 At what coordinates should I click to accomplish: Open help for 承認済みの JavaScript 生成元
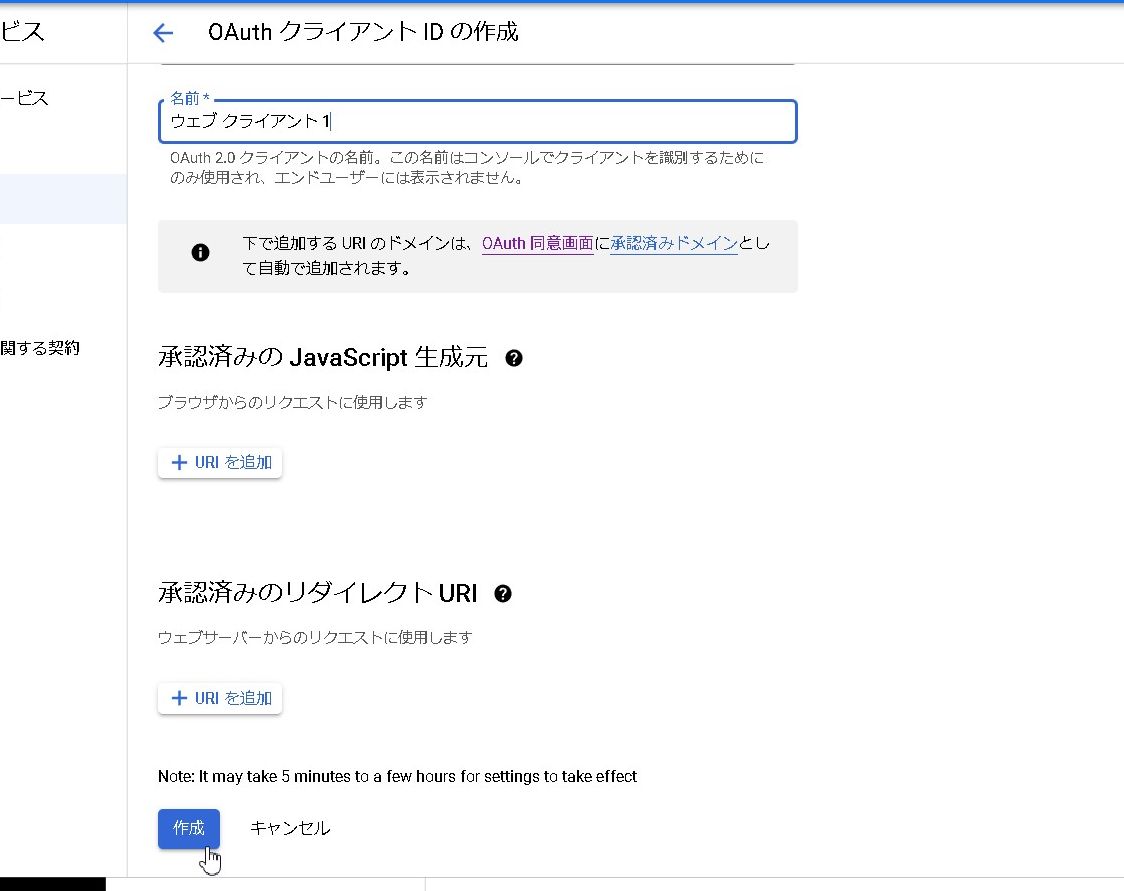(x=514, y=357)
